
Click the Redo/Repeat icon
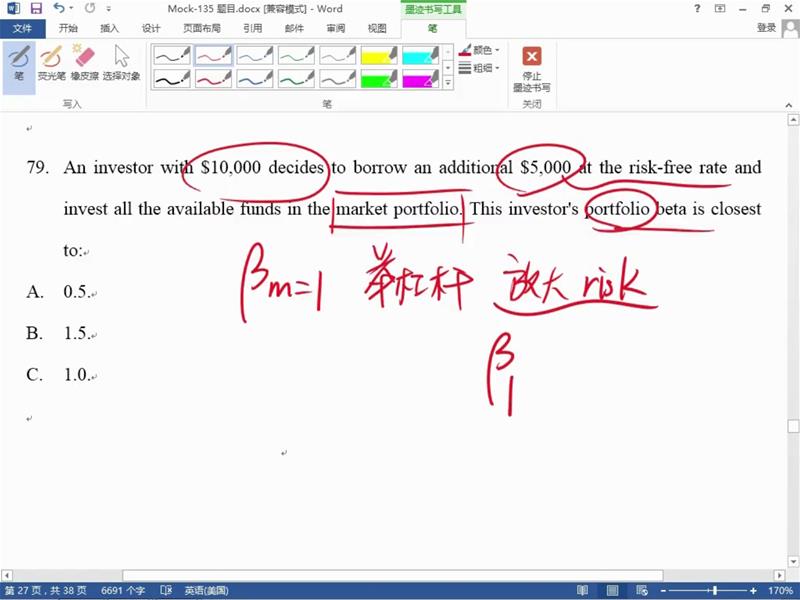pyautogui.click(x=90, y=9)
